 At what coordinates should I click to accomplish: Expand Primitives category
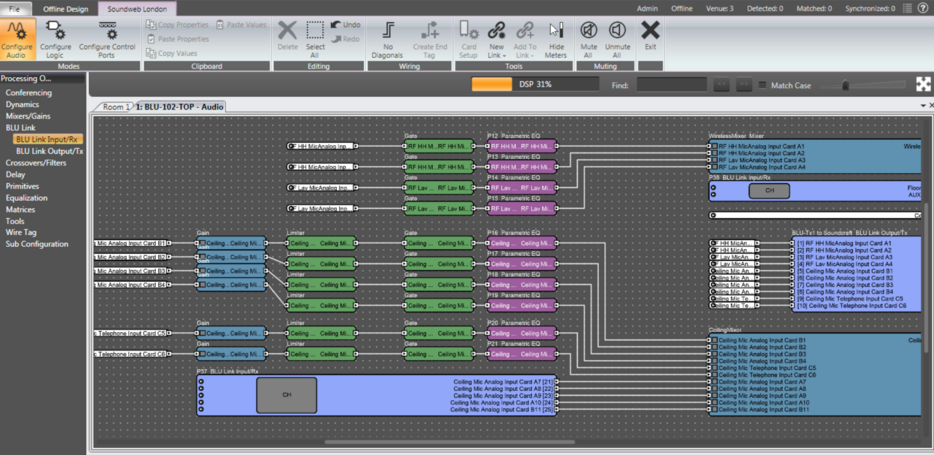tap(22, 186)
